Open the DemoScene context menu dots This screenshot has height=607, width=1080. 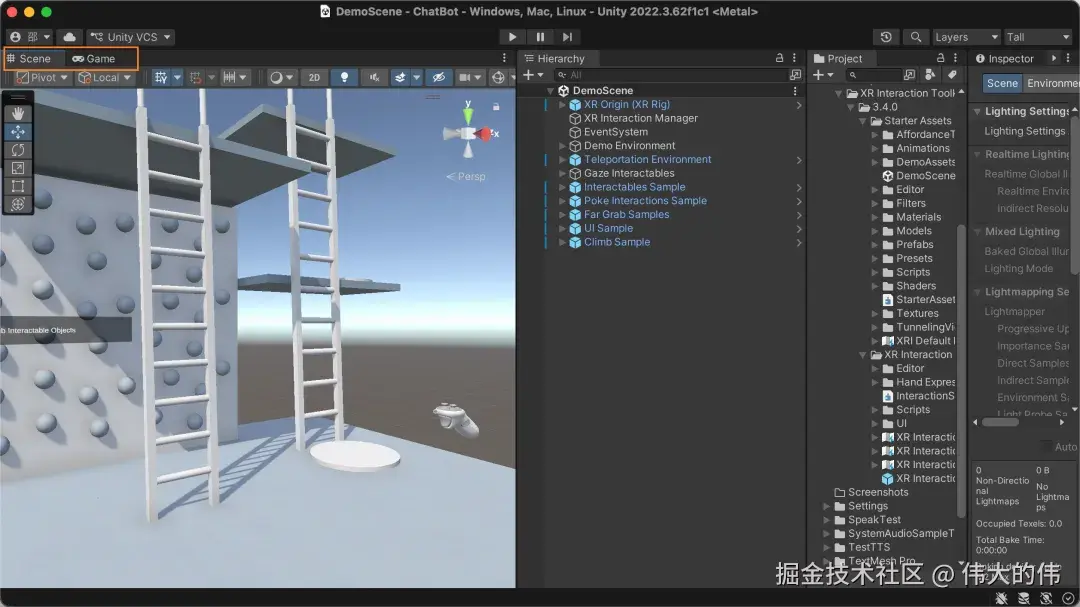pos(795,91)
